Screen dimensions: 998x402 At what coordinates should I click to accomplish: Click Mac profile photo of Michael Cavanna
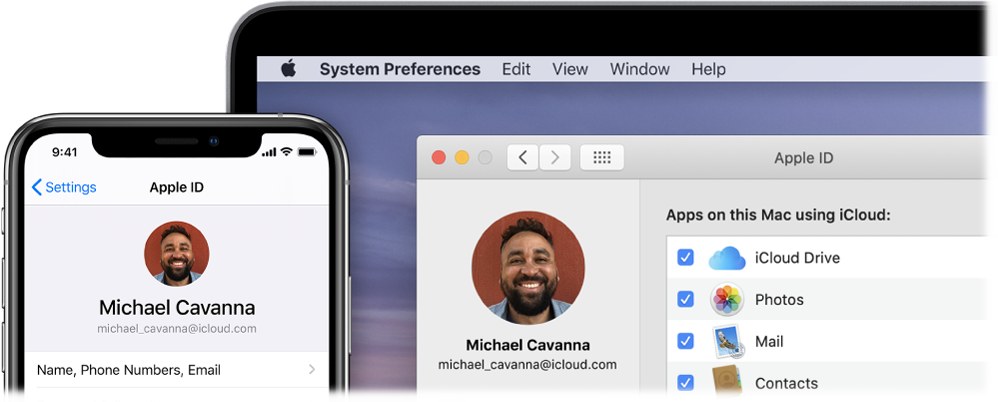528,268
